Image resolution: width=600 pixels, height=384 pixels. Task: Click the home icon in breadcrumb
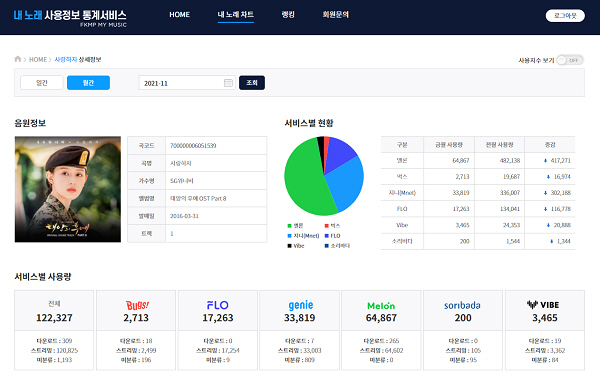[18, 59]
